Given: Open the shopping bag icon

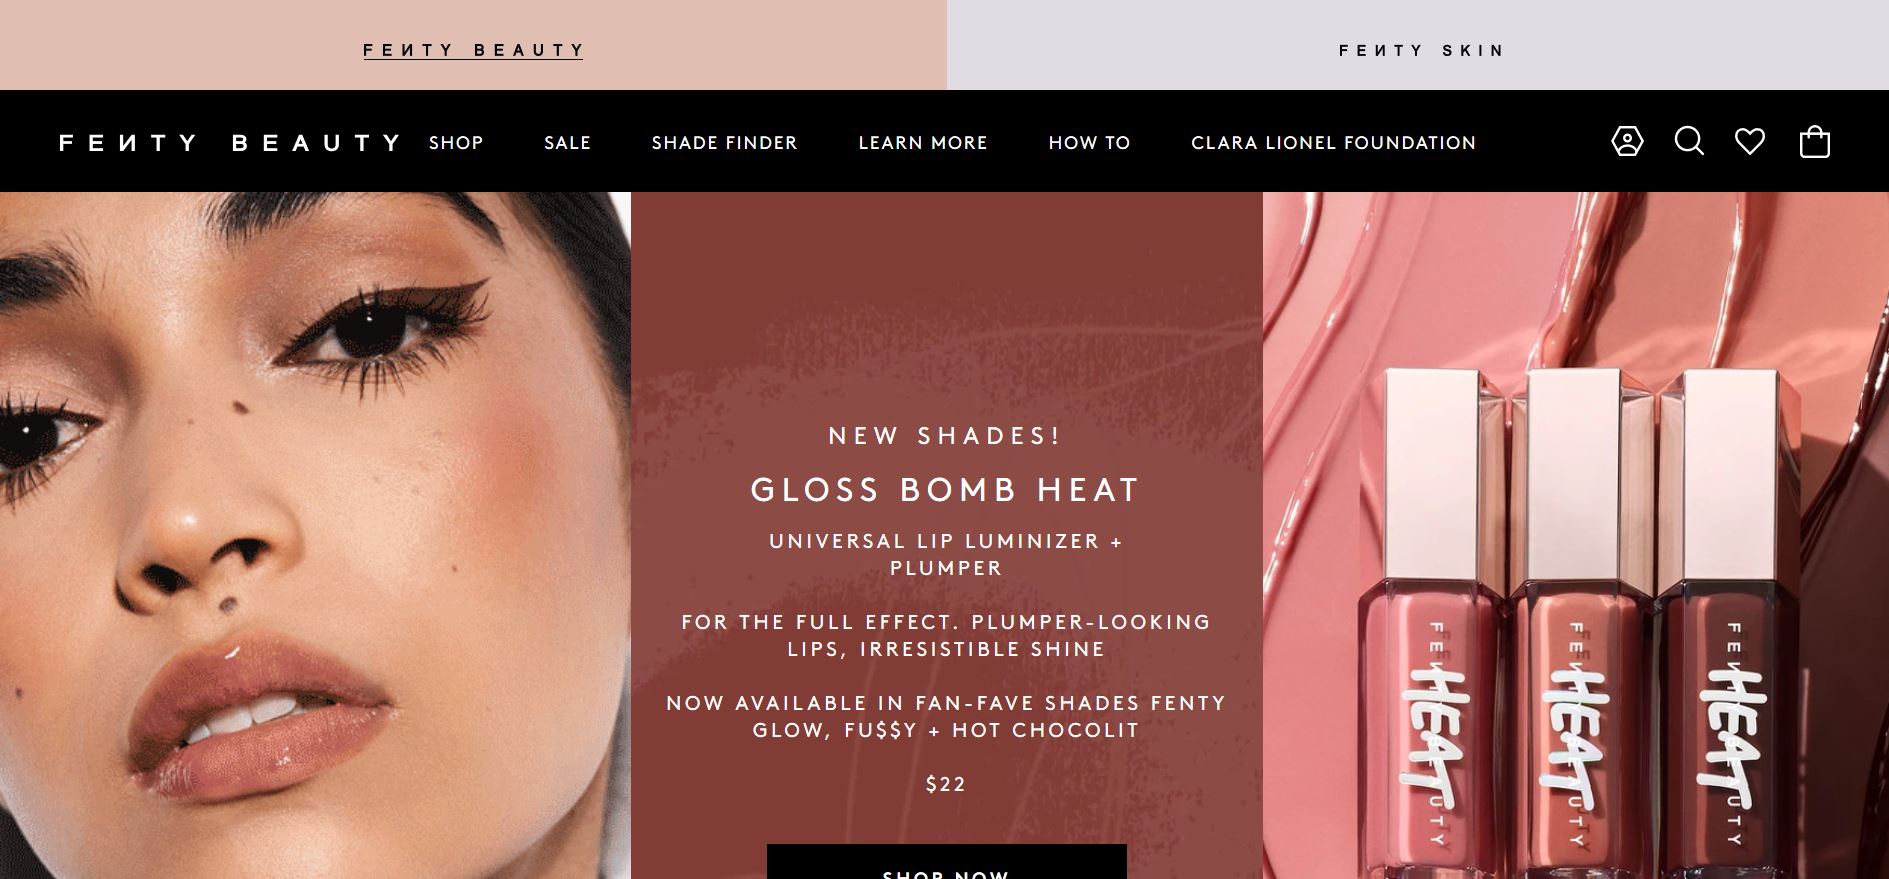Looking at the screenshot, I should point(1814,141).
